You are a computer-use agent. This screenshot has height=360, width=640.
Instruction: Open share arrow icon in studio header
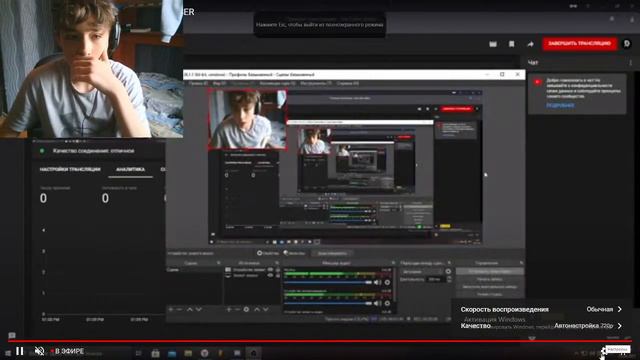point(530,44)
